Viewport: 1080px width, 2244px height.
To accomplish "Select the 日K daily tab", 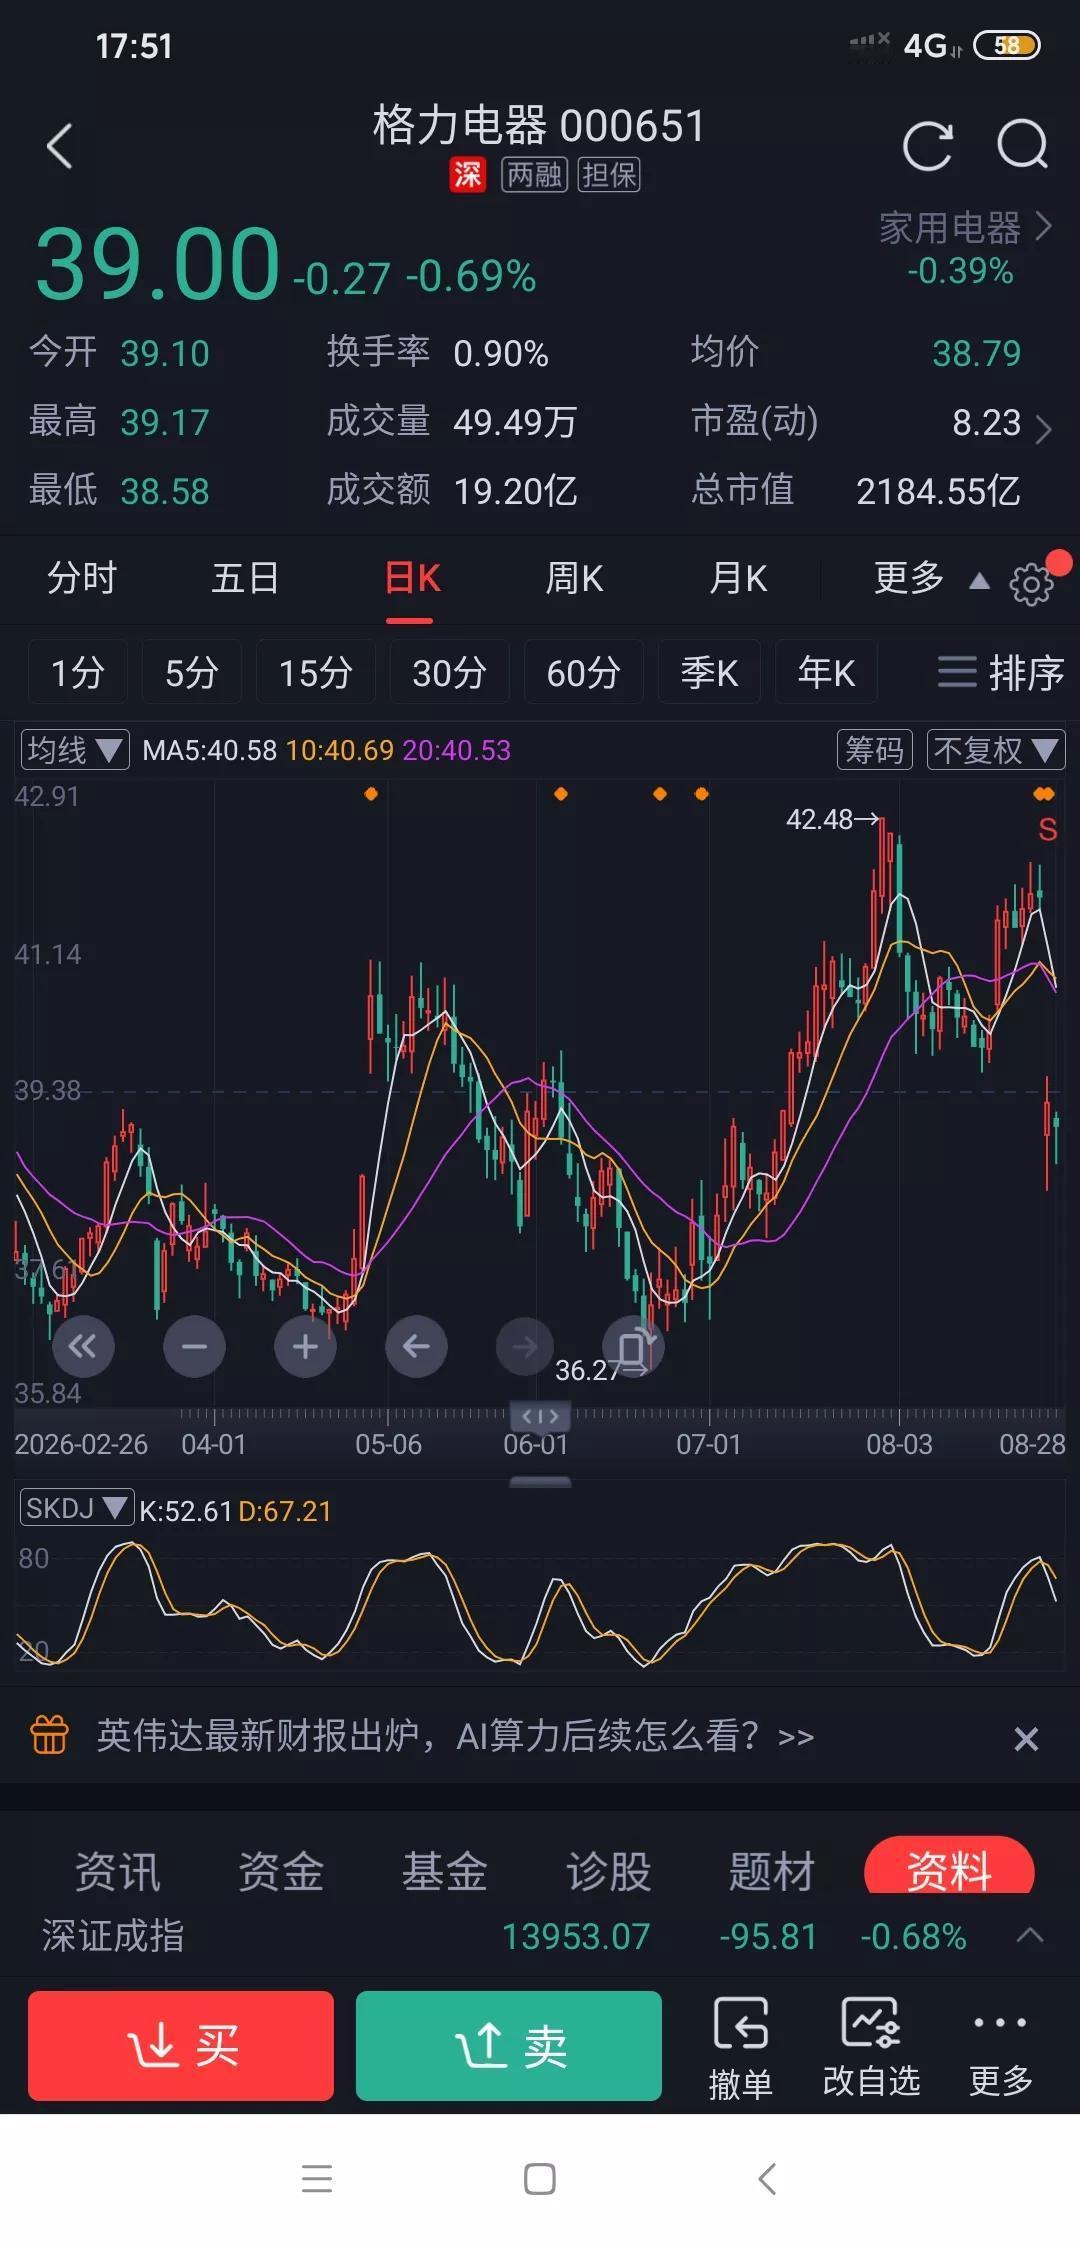I will pyautogui.click(x=412, y=578).
